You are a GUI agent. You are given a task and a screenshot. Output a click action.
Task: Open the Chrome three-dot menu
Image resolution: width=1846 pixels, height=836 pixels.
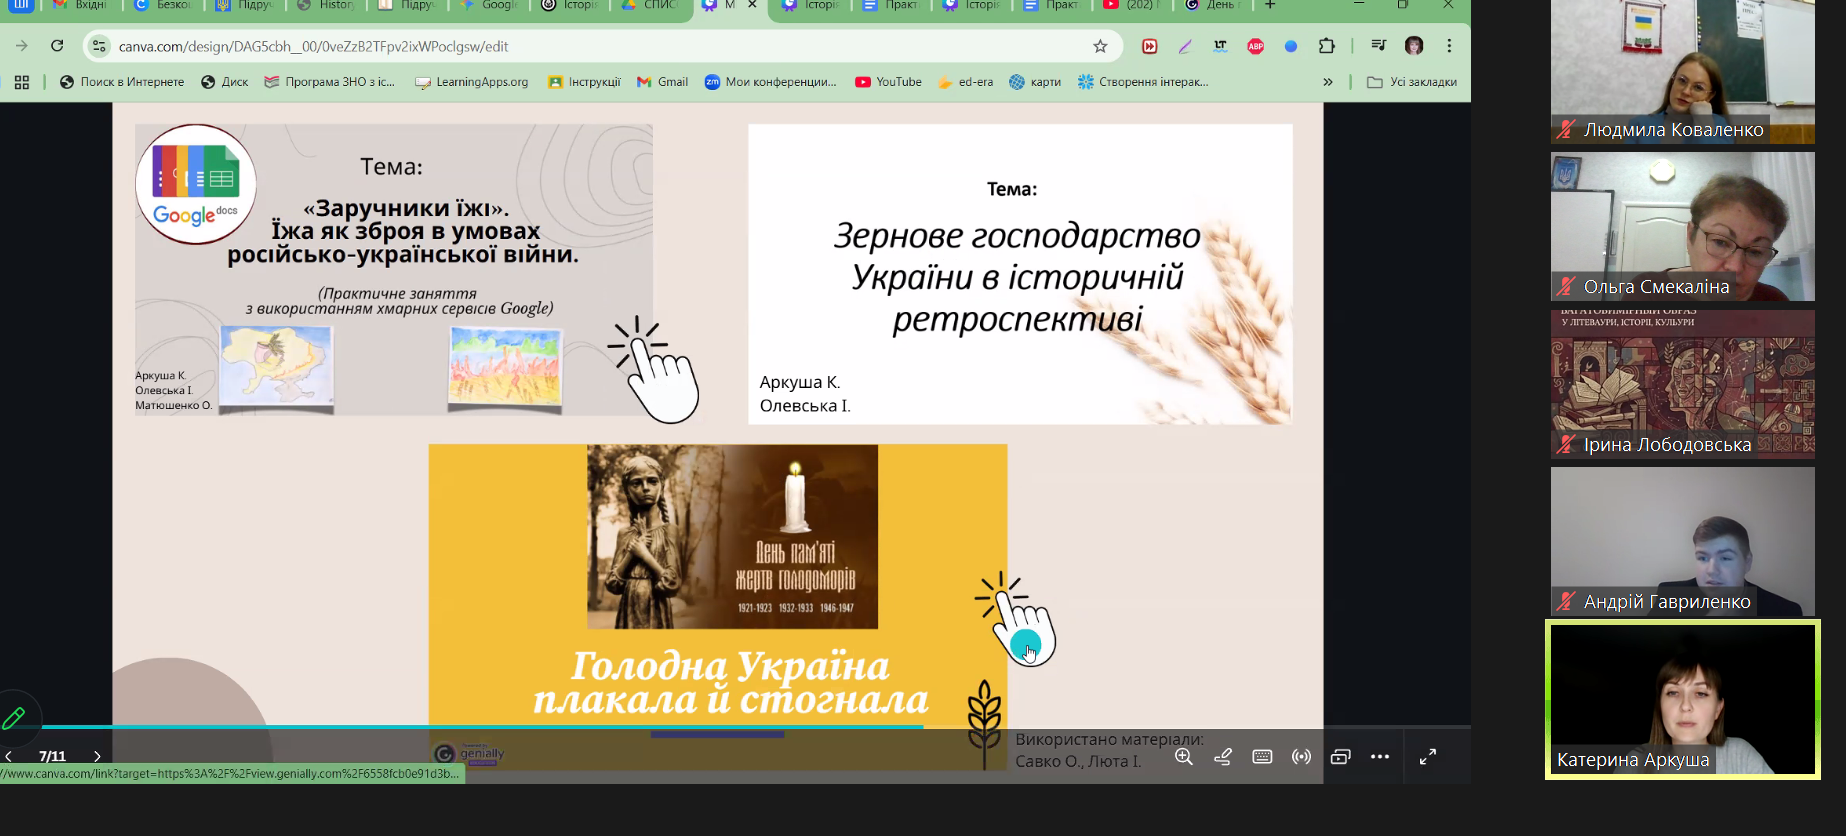pos(1449,46)
